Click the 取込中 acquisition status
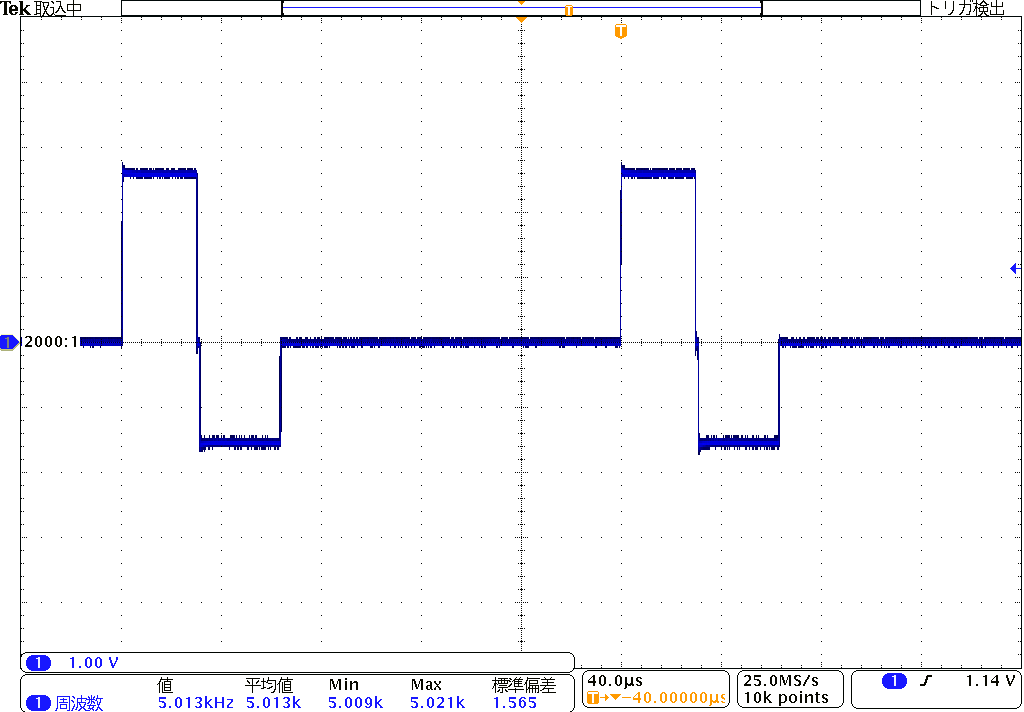 [x=59, y=9]
